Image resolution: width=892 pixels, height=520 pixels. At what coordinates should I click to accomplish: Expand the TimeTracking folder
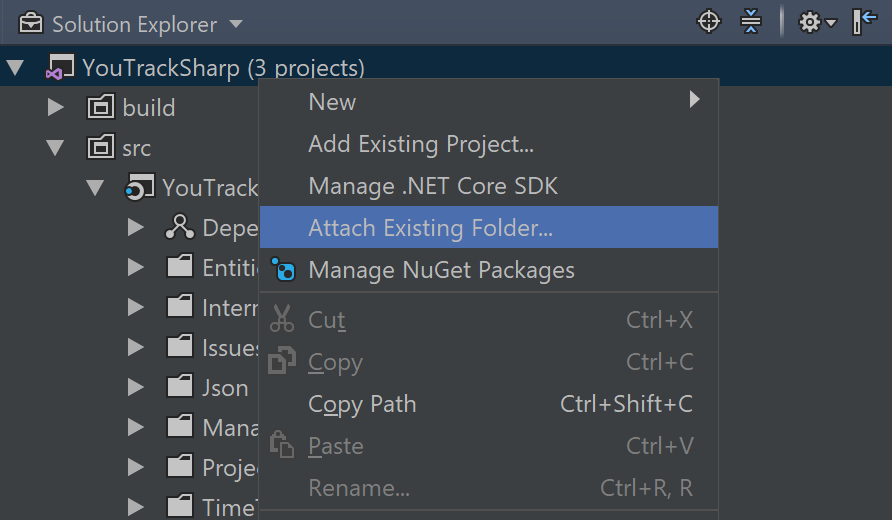pyautogui.click(x=135, y=506)
